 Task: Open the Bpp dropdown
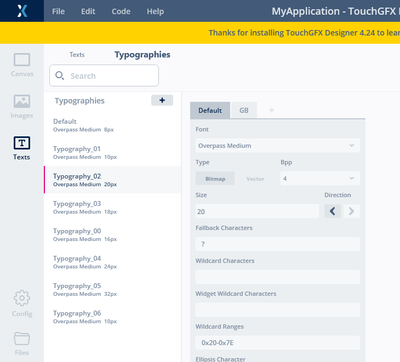tap(320, 178)
